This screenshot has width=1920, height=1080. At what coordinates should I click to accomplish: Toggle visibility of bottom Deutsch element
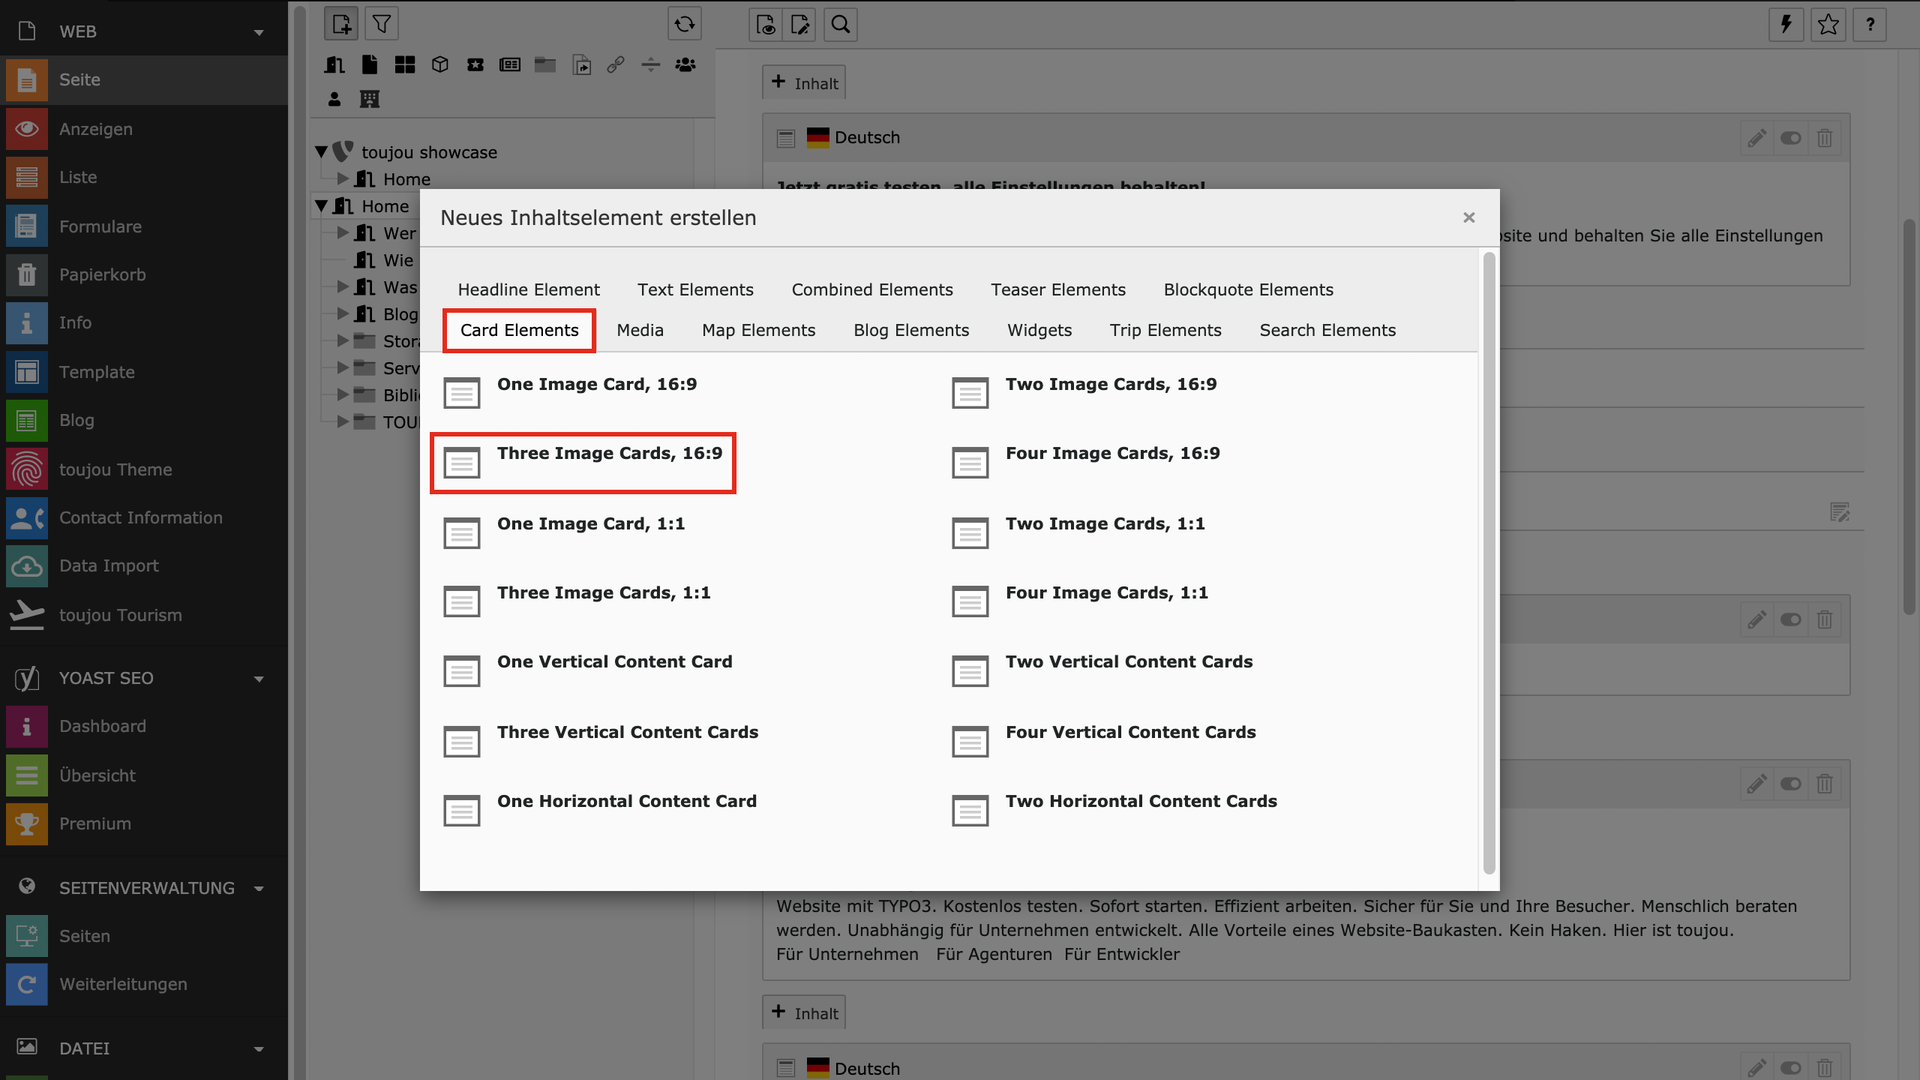pyautogui.click(x=1791, y=1068)
